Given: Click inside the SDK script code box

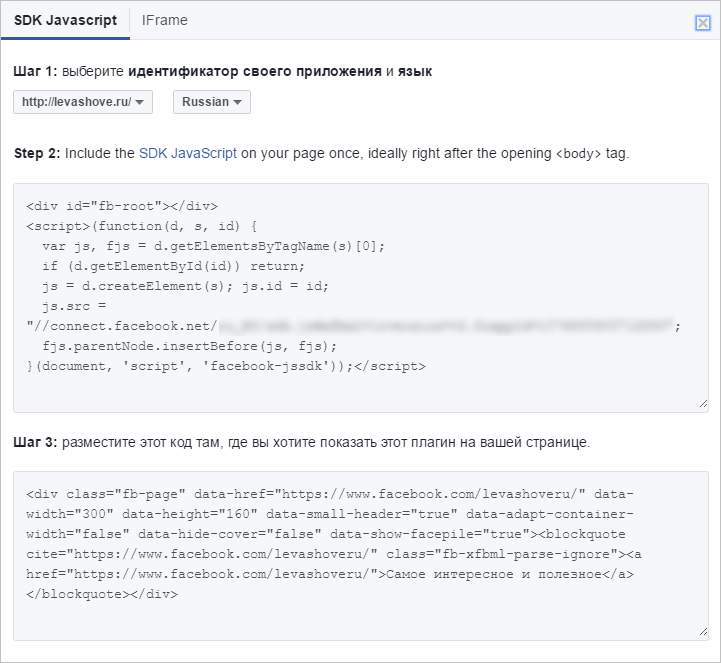Looking at the screenshot, I should [x=360, y=297].
